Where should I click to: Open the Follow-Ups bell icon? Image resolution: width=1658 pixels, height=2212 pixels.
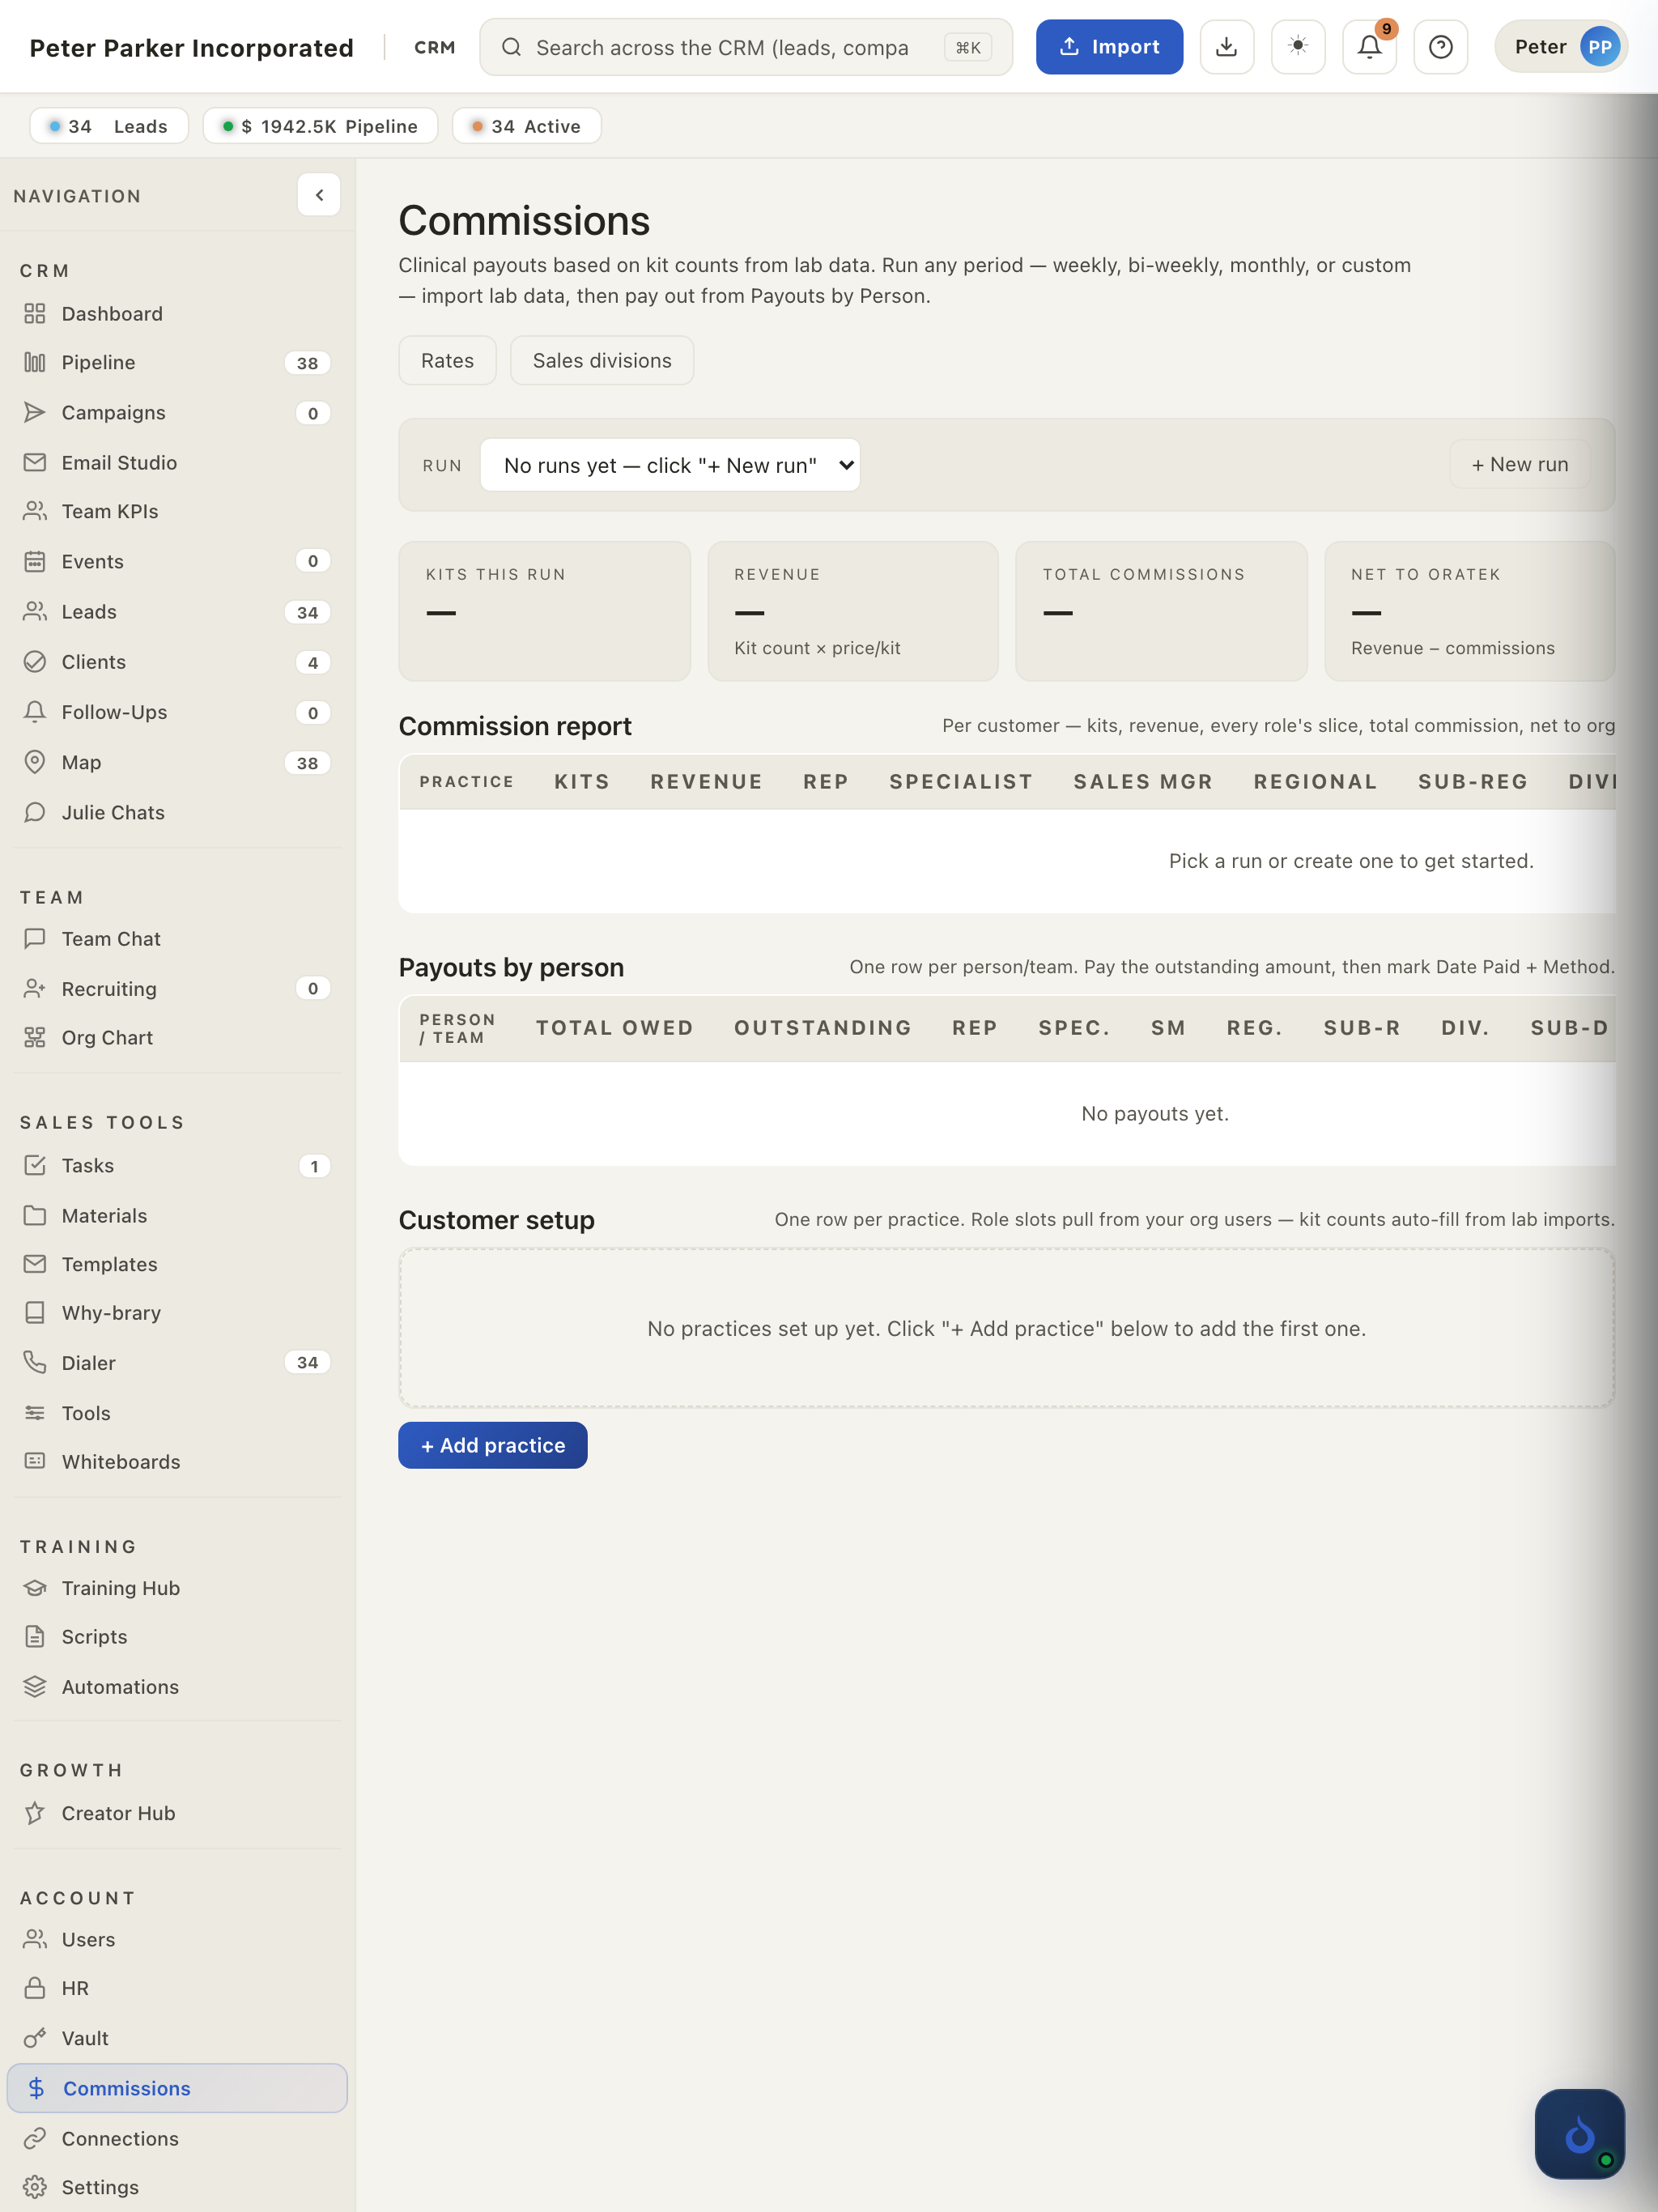coord(35,712)
